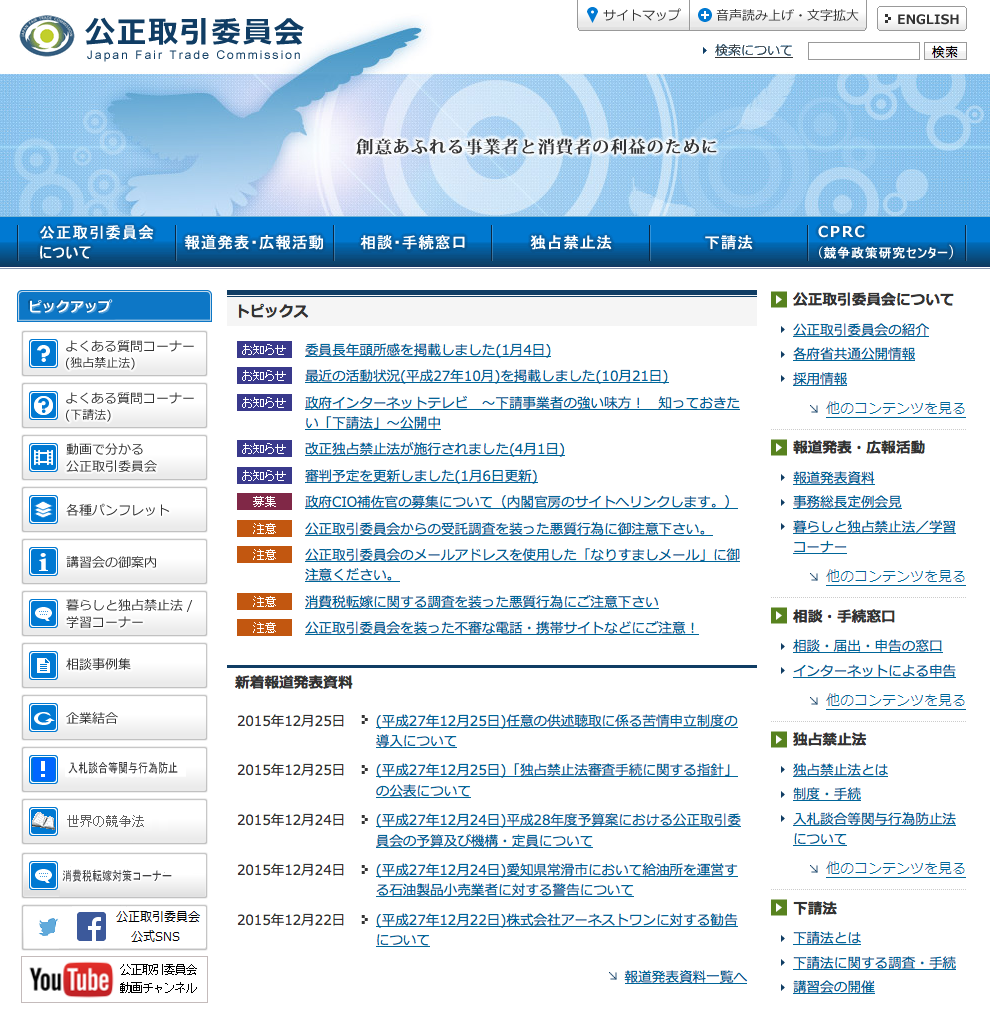Click film icon for 動画で分かる公正取引委員会
Screen dimensions: 990x1009
pos(43,458)
